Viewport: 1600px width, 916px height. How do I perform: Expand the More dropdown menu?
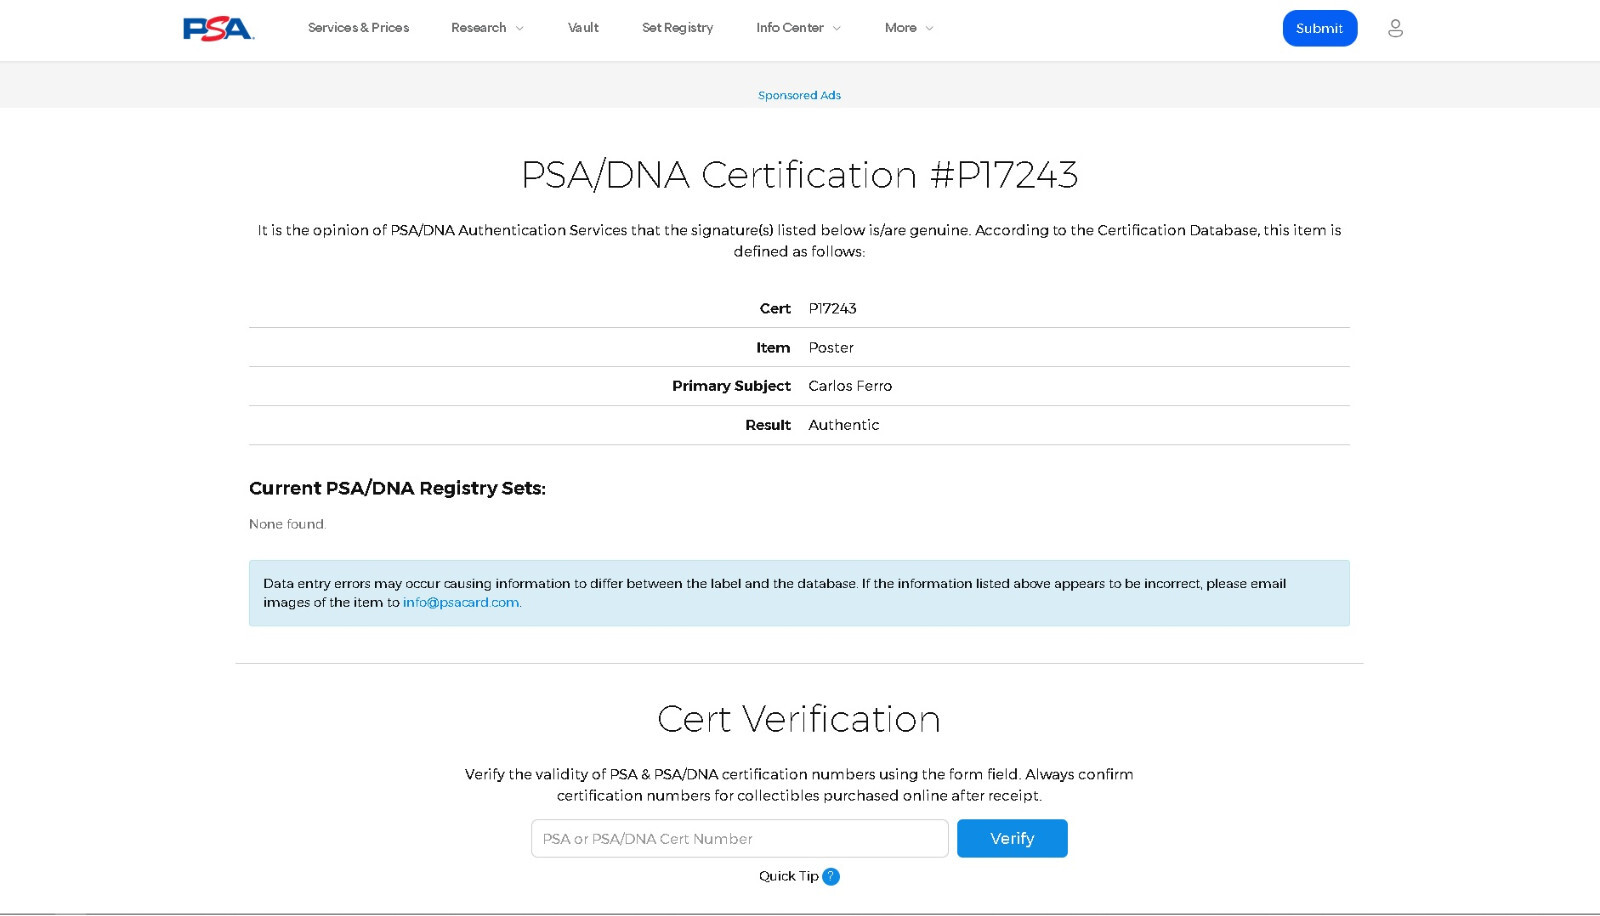909,28
